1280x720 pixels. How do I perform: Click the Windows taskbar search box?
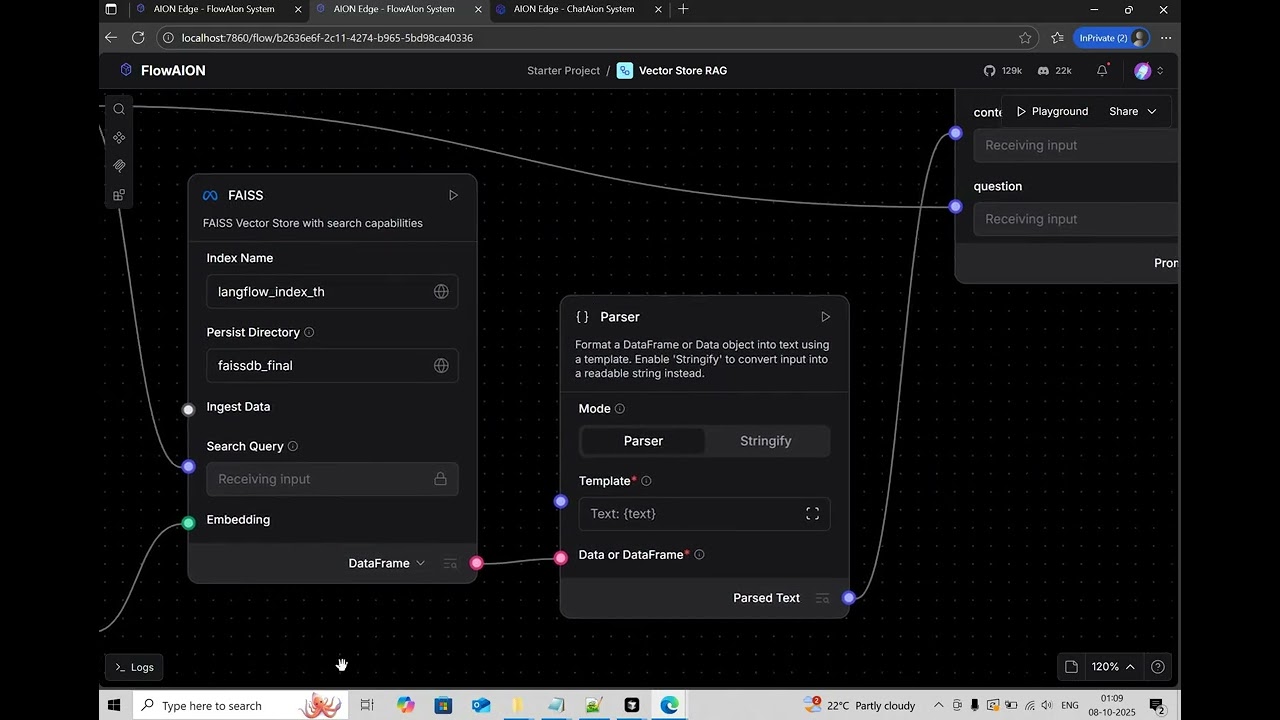240,706
